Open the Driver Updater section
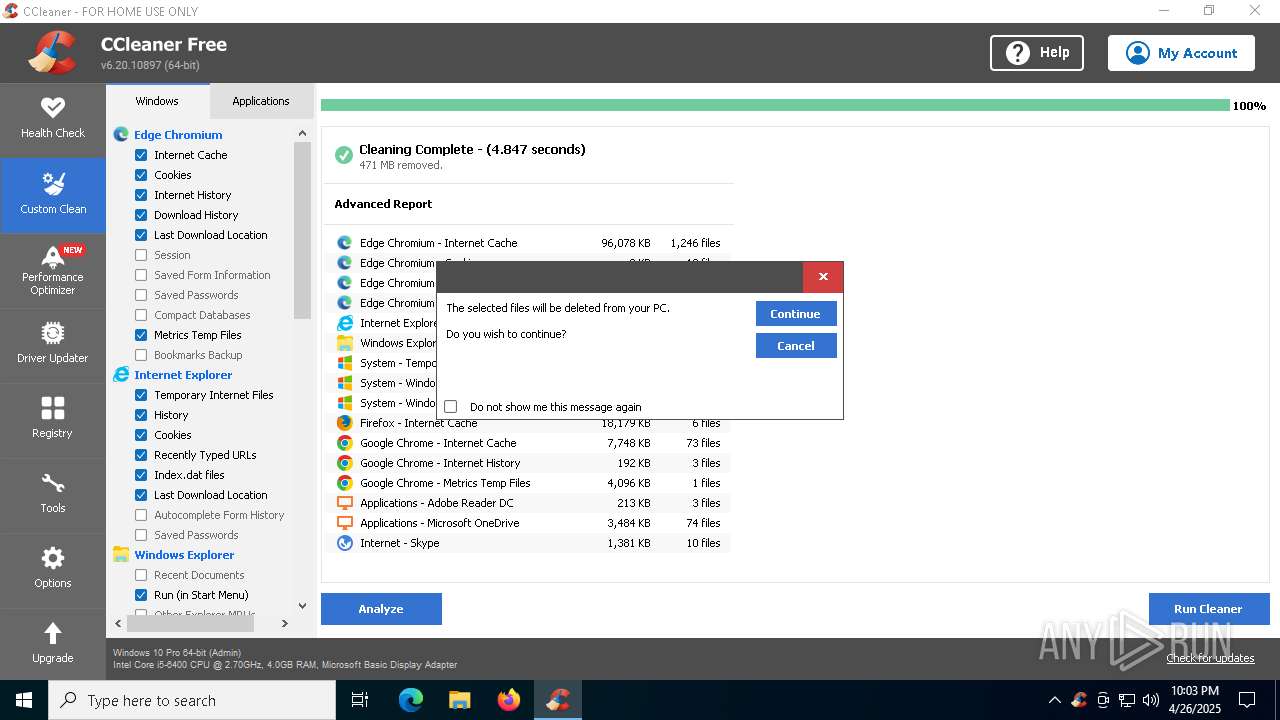This screenshot has height=720, width=1280. point(53,345)
